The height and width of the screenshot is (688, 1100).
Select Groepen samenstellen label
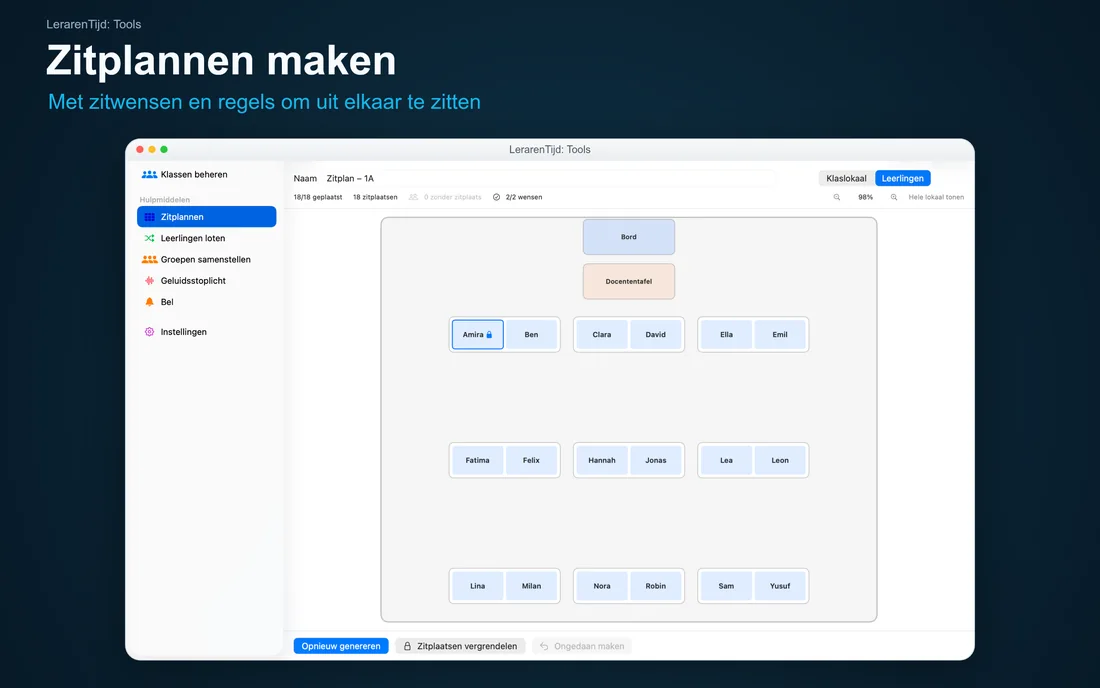[206, 259]
